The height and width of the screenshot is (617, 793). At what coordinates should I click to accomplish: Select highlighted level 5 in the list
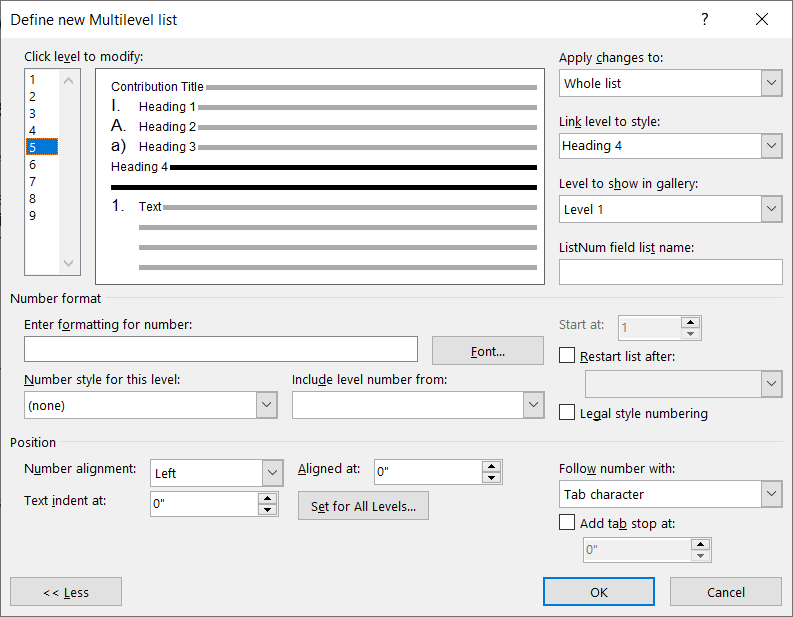tap(42, 147)
